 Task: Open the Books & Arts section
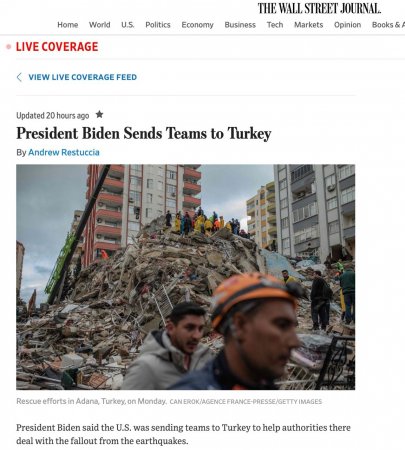[388, 25]
